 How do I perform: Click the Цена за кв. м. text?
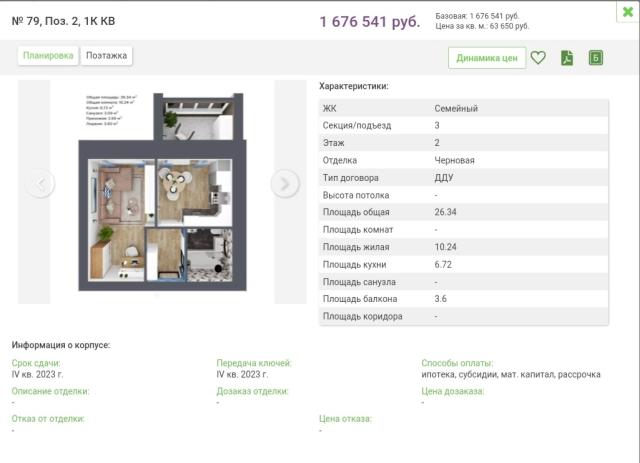pyautogui.click(x=483, y=26)
